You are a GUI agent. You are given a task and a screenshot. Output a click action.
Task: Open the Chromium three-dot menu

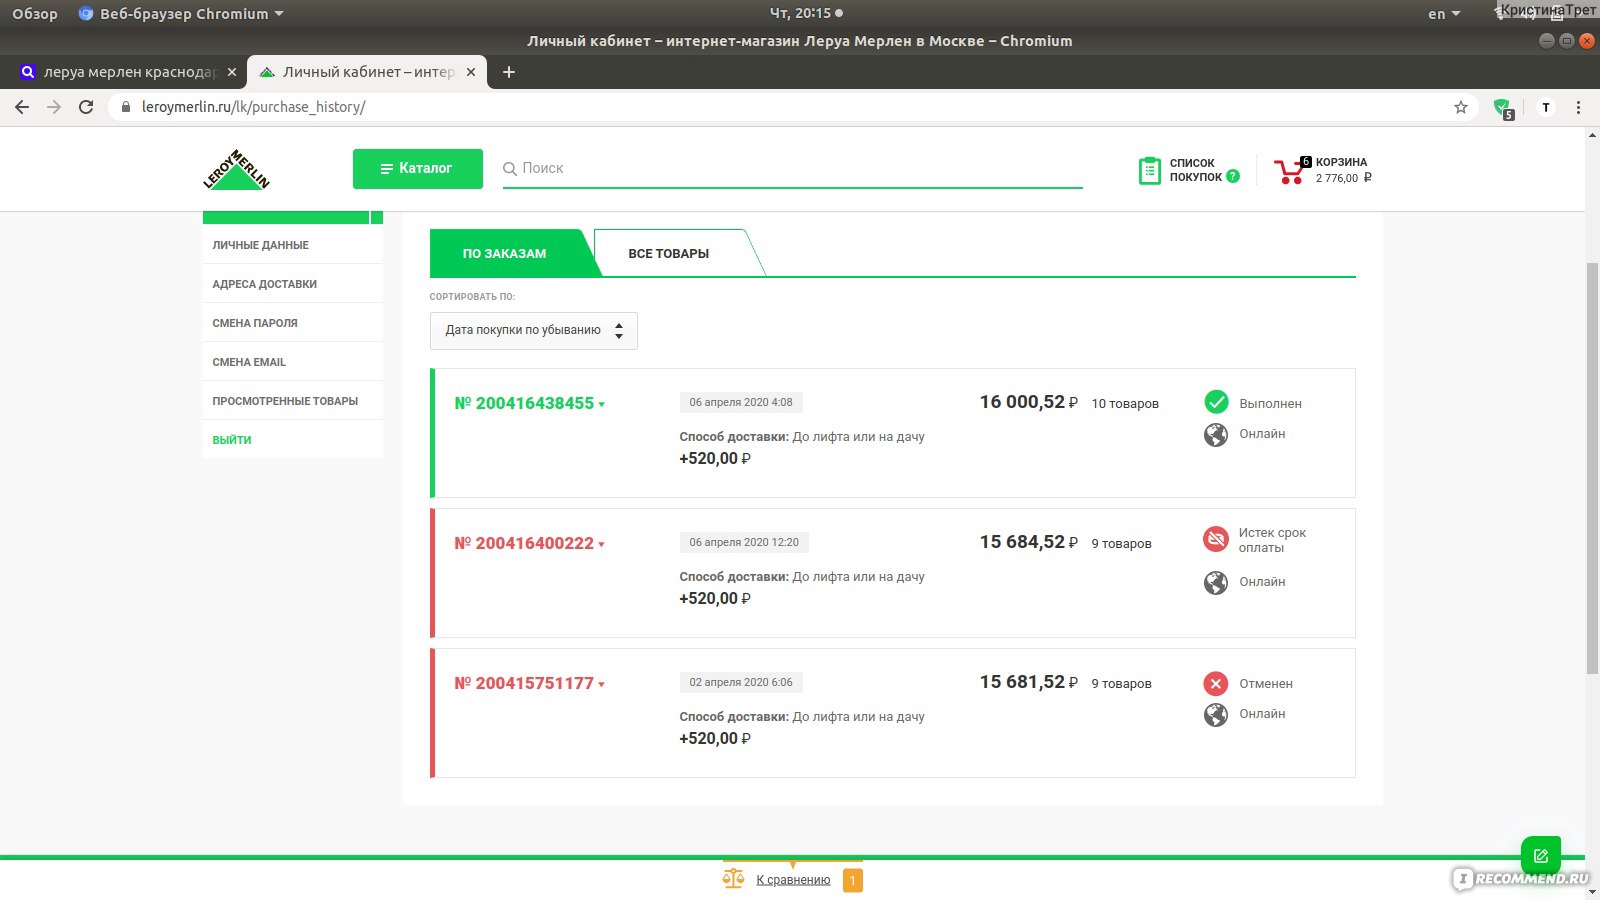coord(1579,107)
